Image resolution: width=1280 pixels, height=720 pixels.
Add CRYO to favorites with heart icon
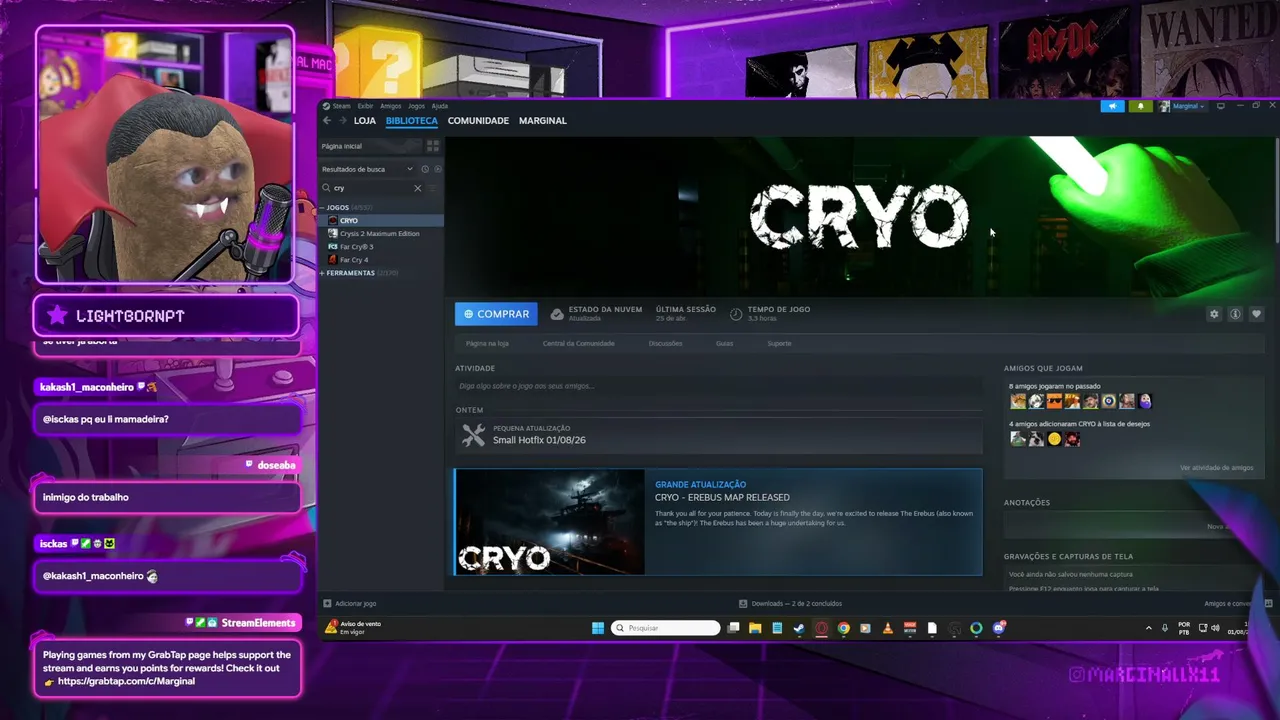(x=1256, y=314)
